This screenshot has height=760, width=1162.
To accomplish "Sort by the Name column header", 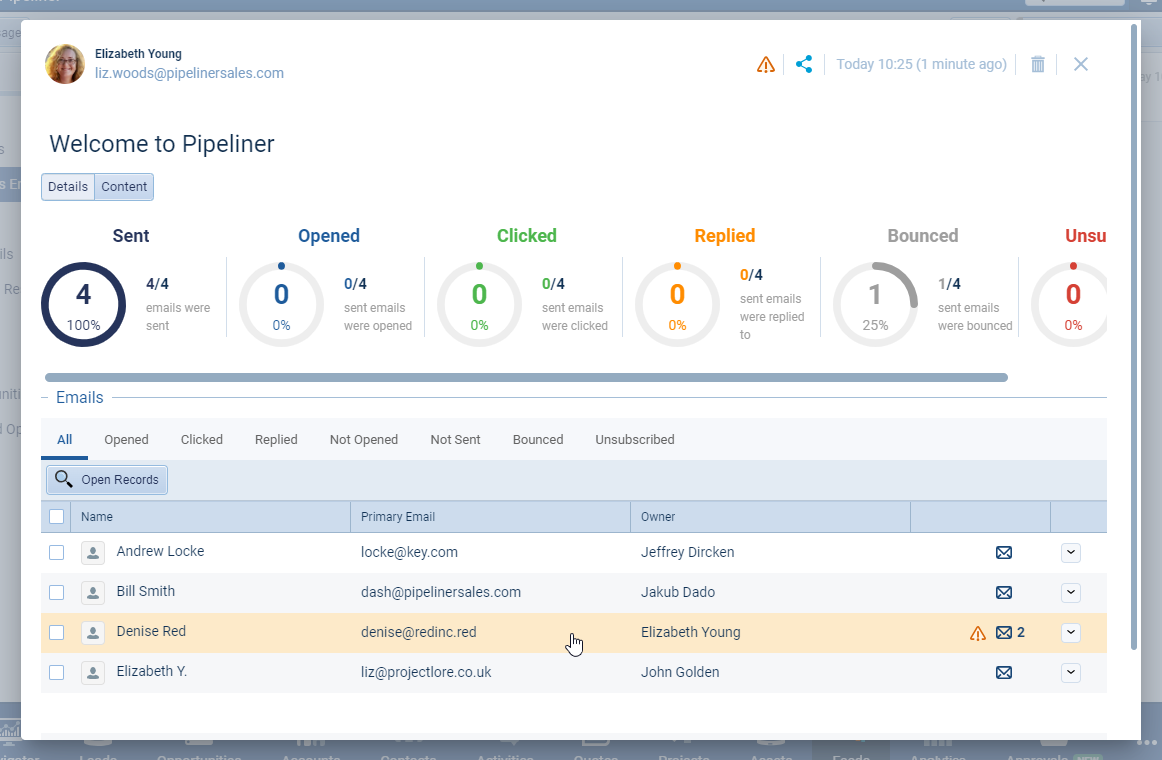I will click(210, 517).
